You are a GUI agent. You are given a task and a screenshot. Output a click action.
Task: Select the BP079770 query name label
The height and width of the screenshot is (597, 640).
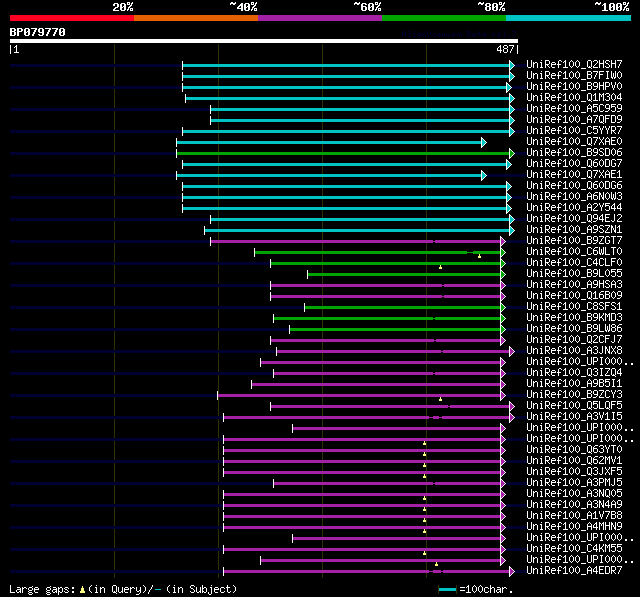point(38,32)
